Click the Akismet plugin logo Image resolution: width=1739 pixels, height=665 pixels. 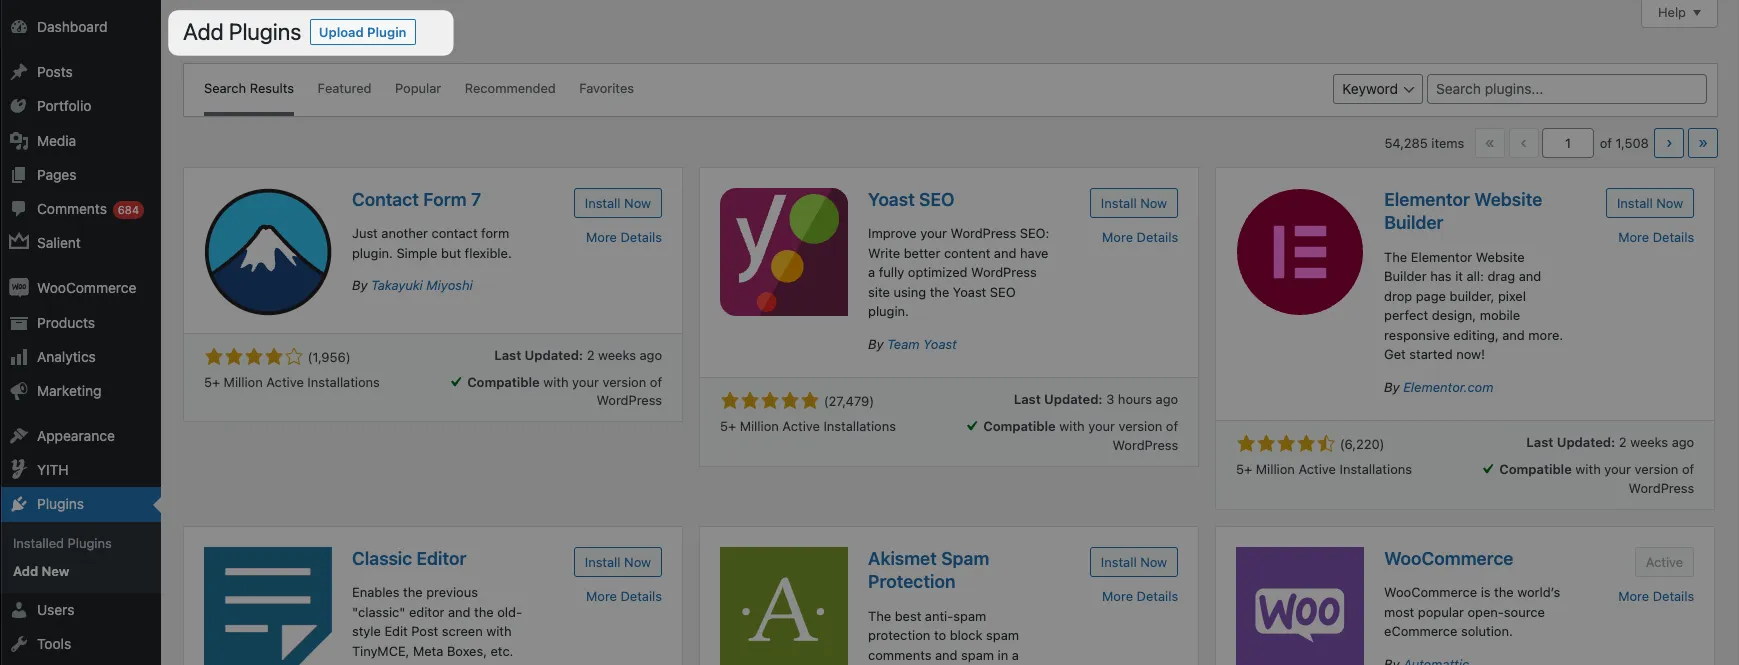(x=784, y=606)
